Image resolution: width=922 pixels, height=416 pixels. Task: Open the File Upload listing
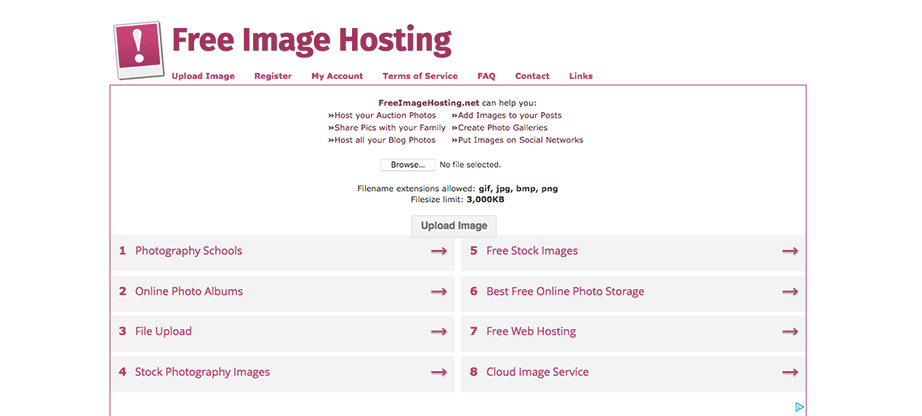tap(283, 332)
